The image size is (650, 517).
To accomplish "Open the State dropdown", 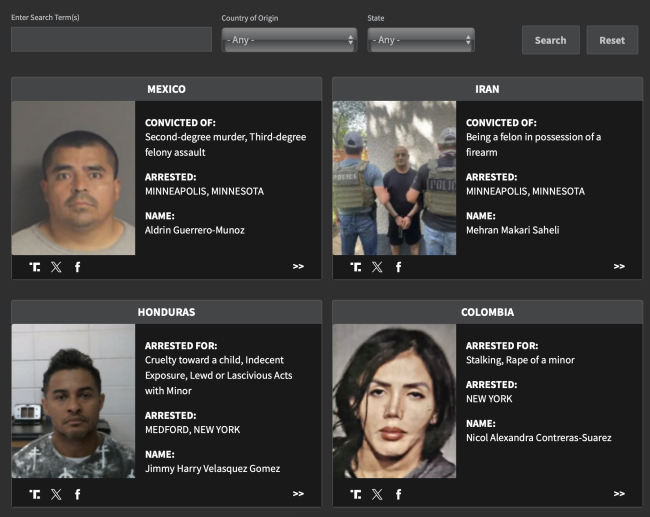I will [x=421, y=40].
